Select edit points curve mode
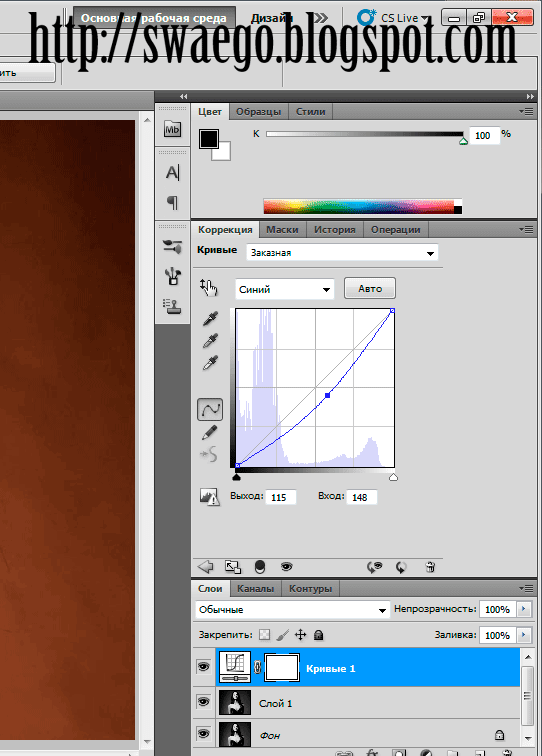 point(210,409)
